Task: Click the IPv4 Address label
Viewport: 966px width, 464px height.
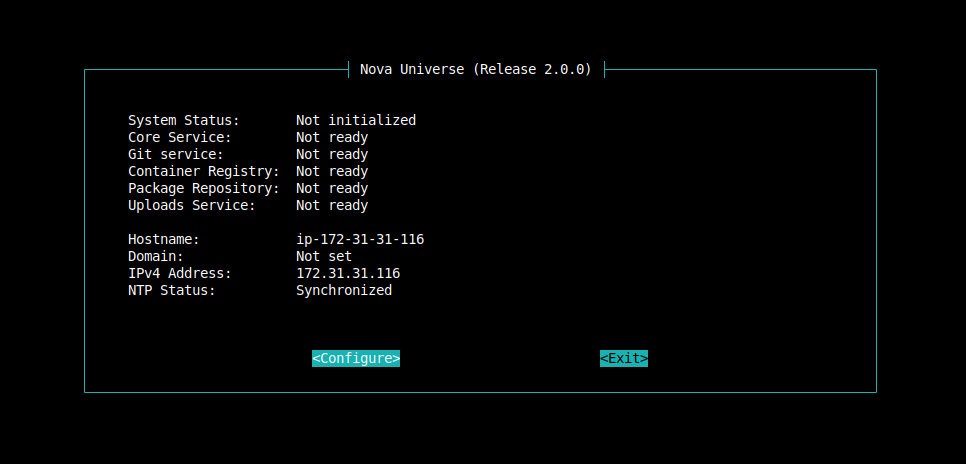Action: click(180, 274)
